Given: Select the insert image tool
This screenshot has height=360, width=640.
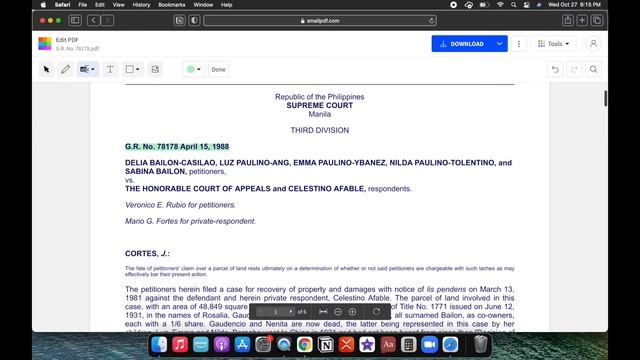Looking at the screenshot, I should click(x=155, y=69).
